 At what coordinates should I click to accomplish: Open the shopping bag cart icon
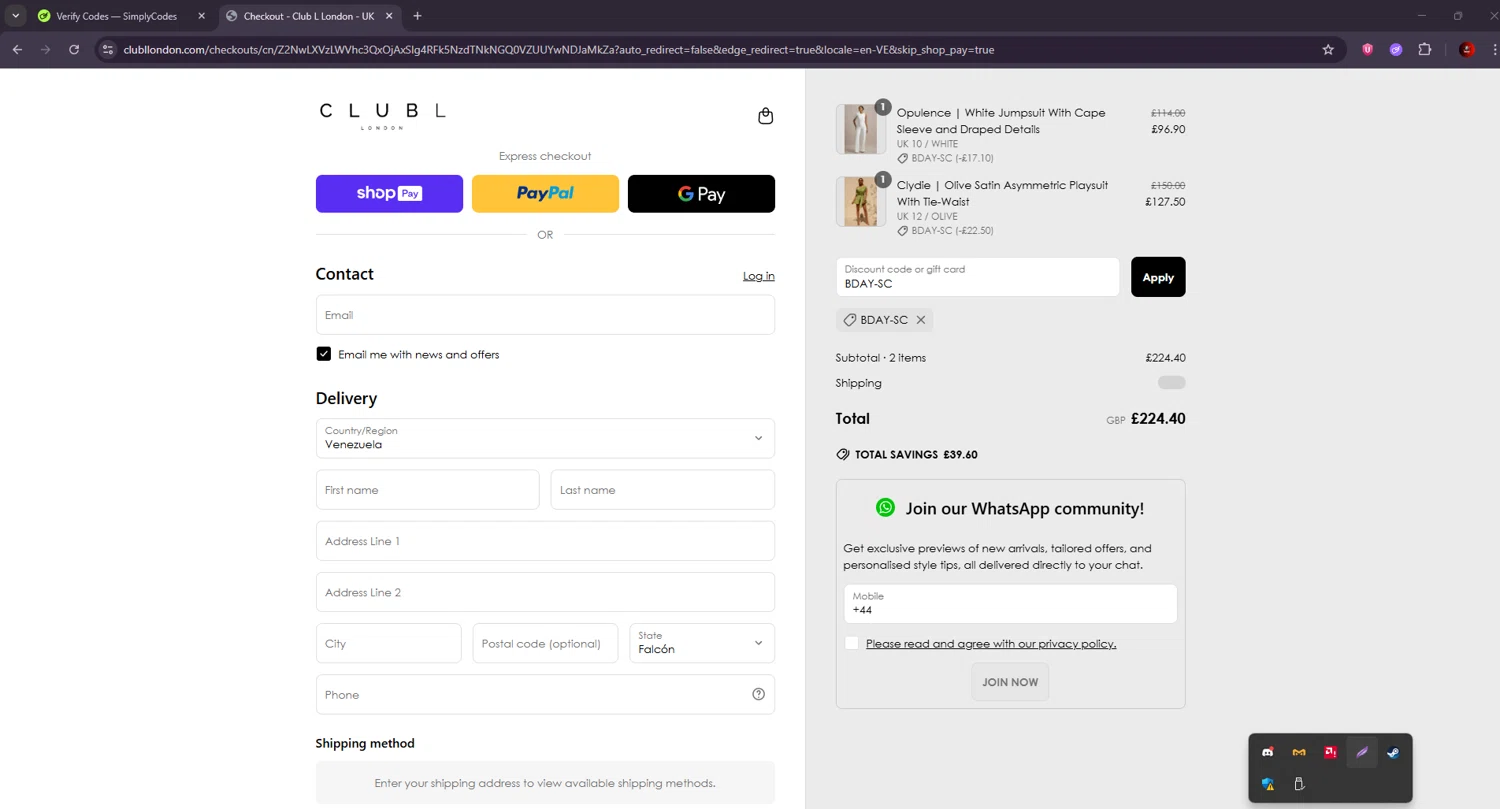click(x=765, y=116)
